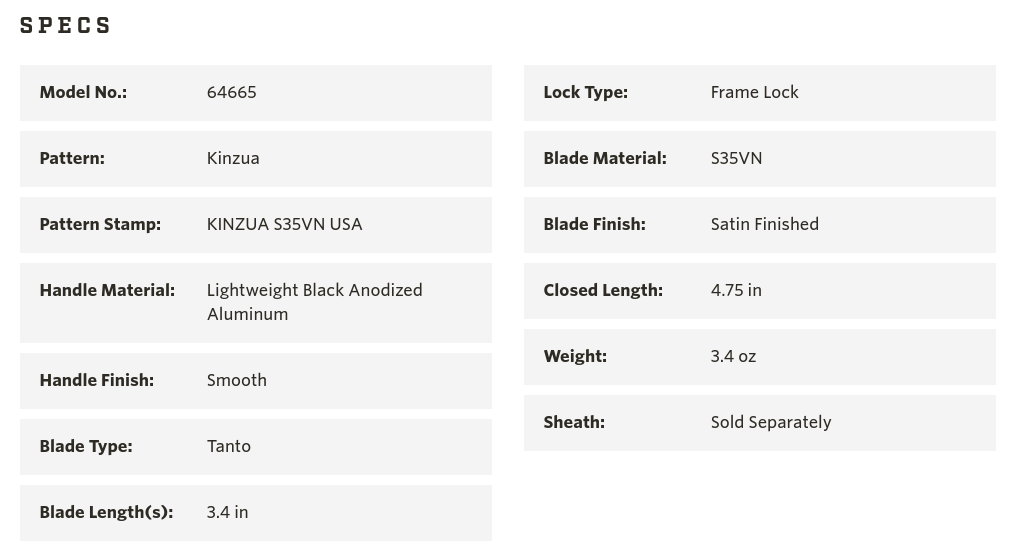1015x559 pixels.
Task: Select the S35VN blade material value
Action: point(737,159)
